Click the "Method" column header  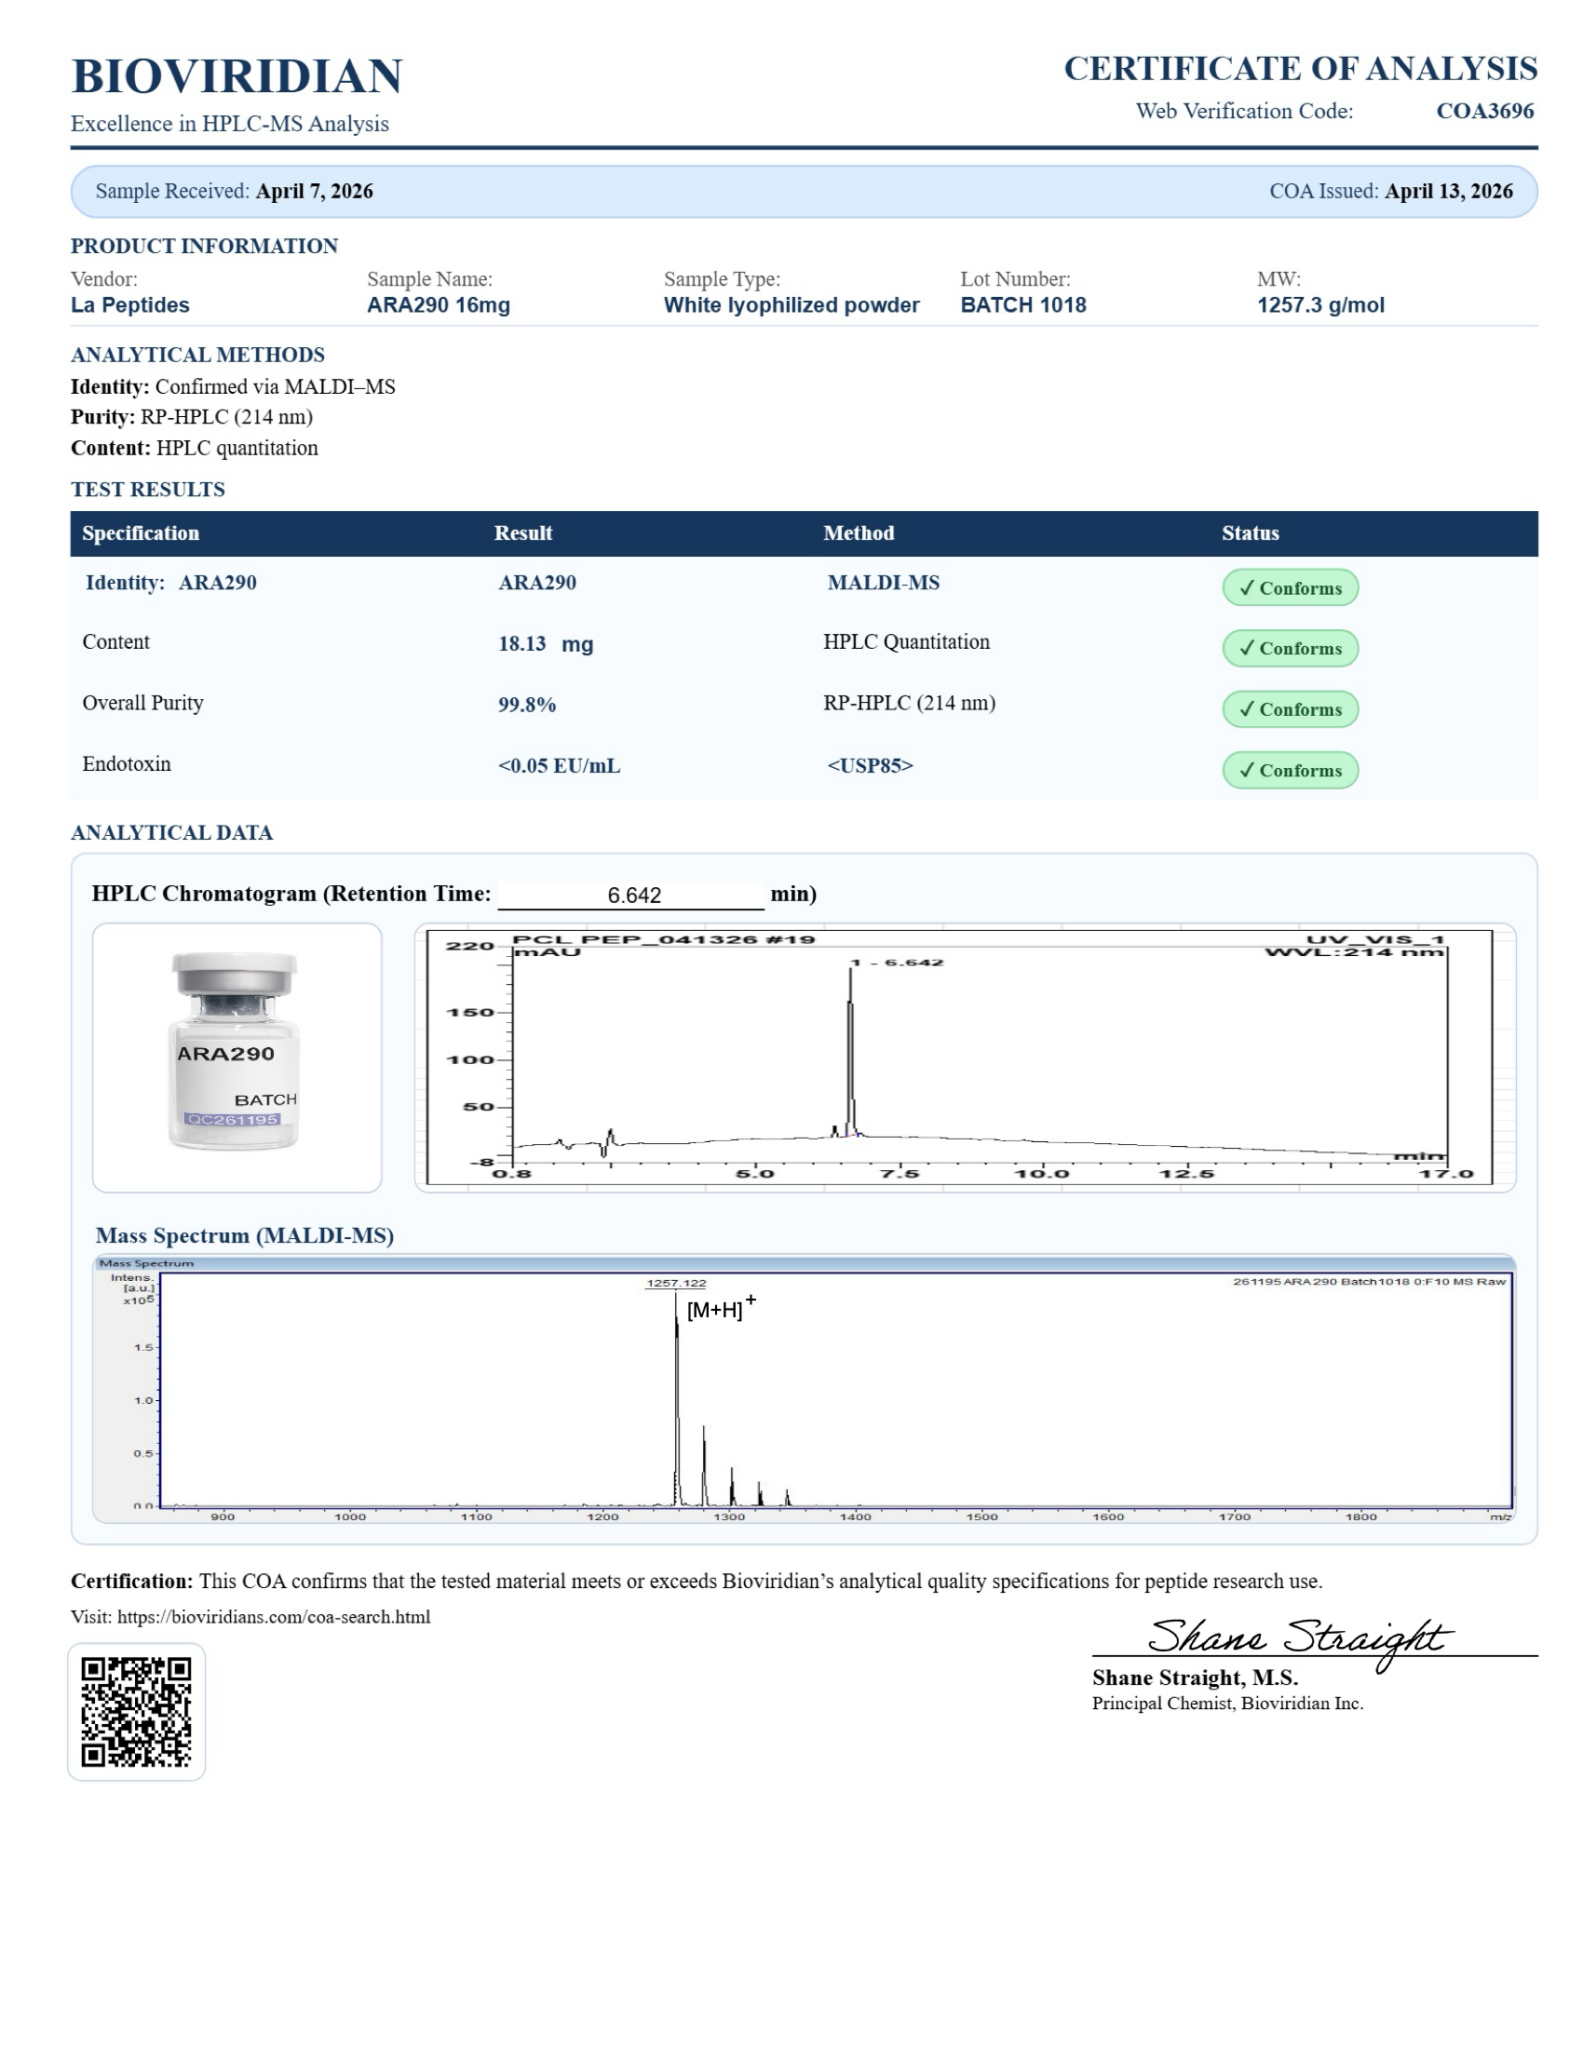(x=859, y=533)
